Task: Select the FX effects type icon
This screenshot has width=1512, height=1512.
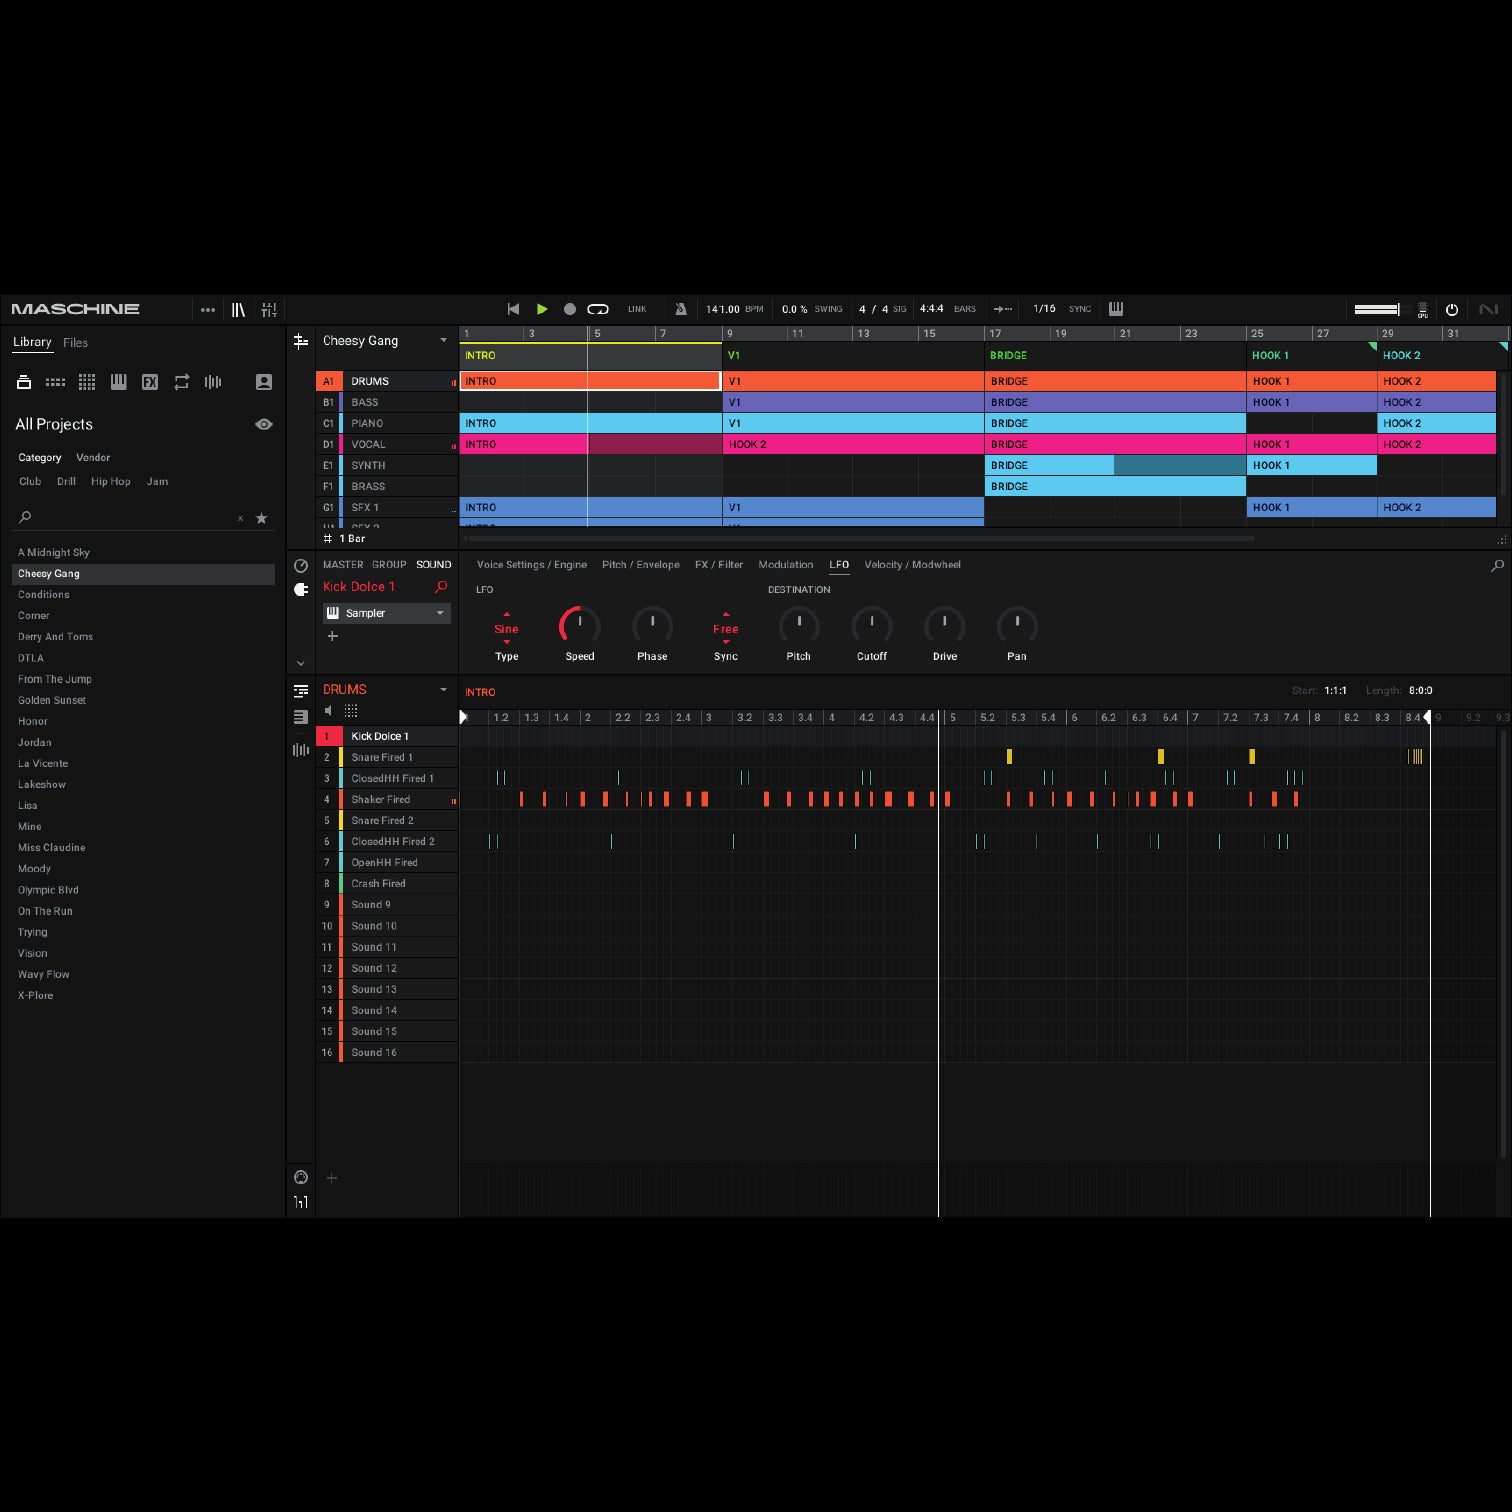Action: point(150,382)
